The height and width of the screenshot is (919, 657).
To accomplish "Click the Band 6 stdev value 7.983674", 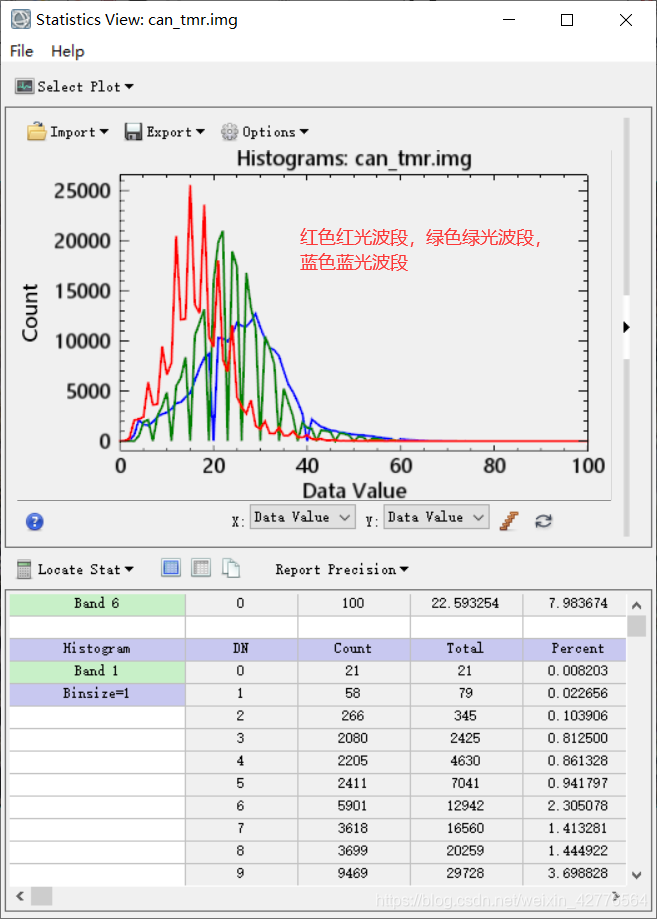I will (574, 604).
